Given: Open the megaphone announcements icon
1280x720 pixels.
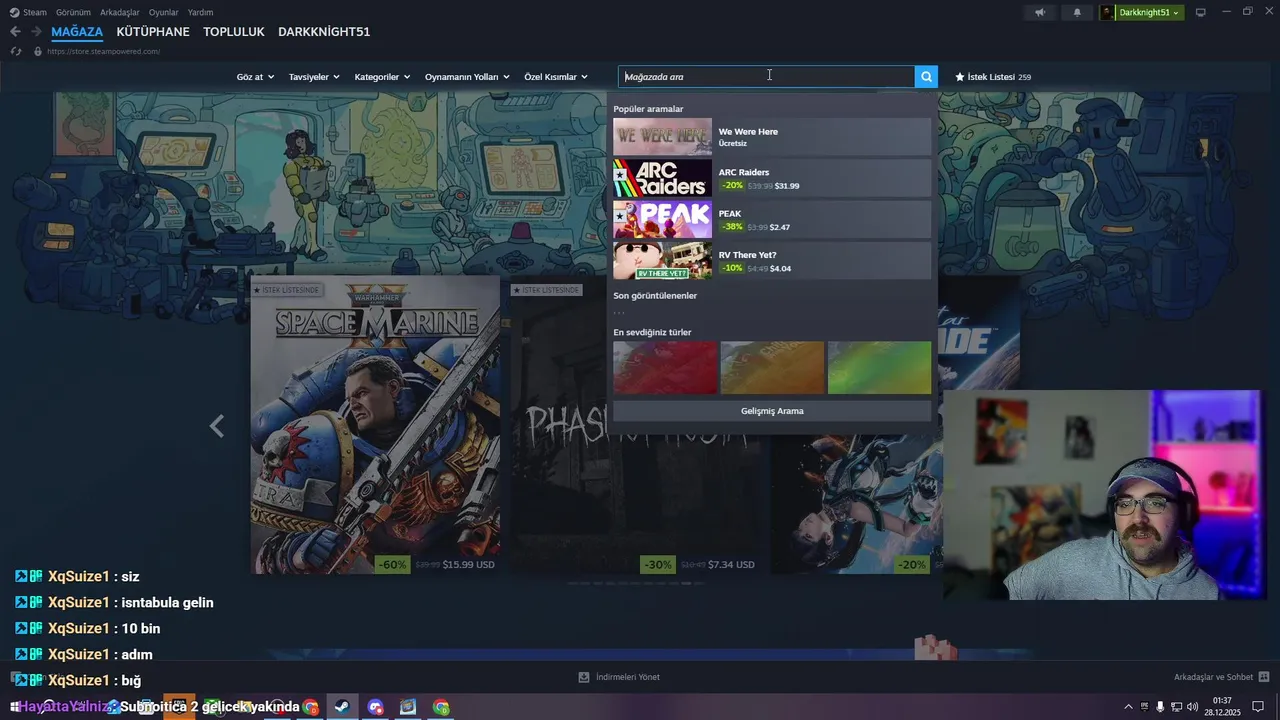Looking at the screenshot, I should [1040, 12].
